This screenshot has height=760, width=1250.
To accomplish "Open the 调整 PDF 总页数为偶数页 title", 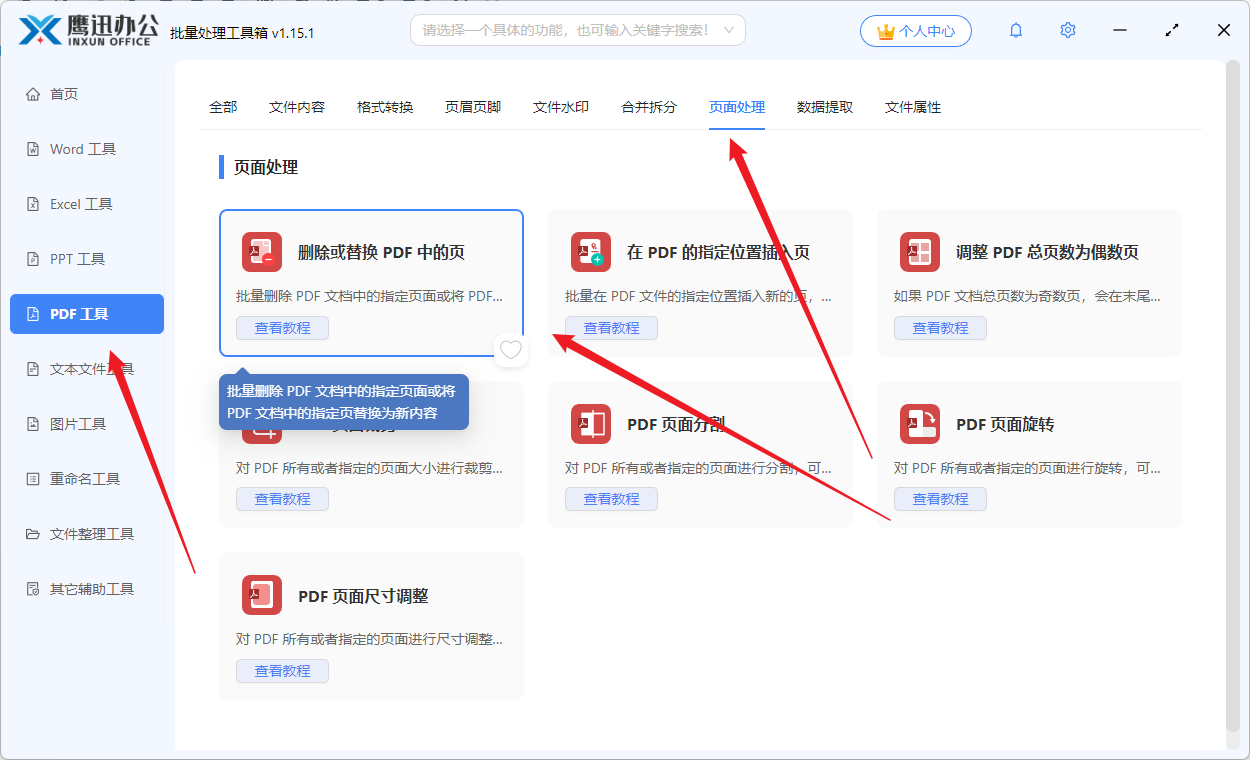I will click(1047, 252).
